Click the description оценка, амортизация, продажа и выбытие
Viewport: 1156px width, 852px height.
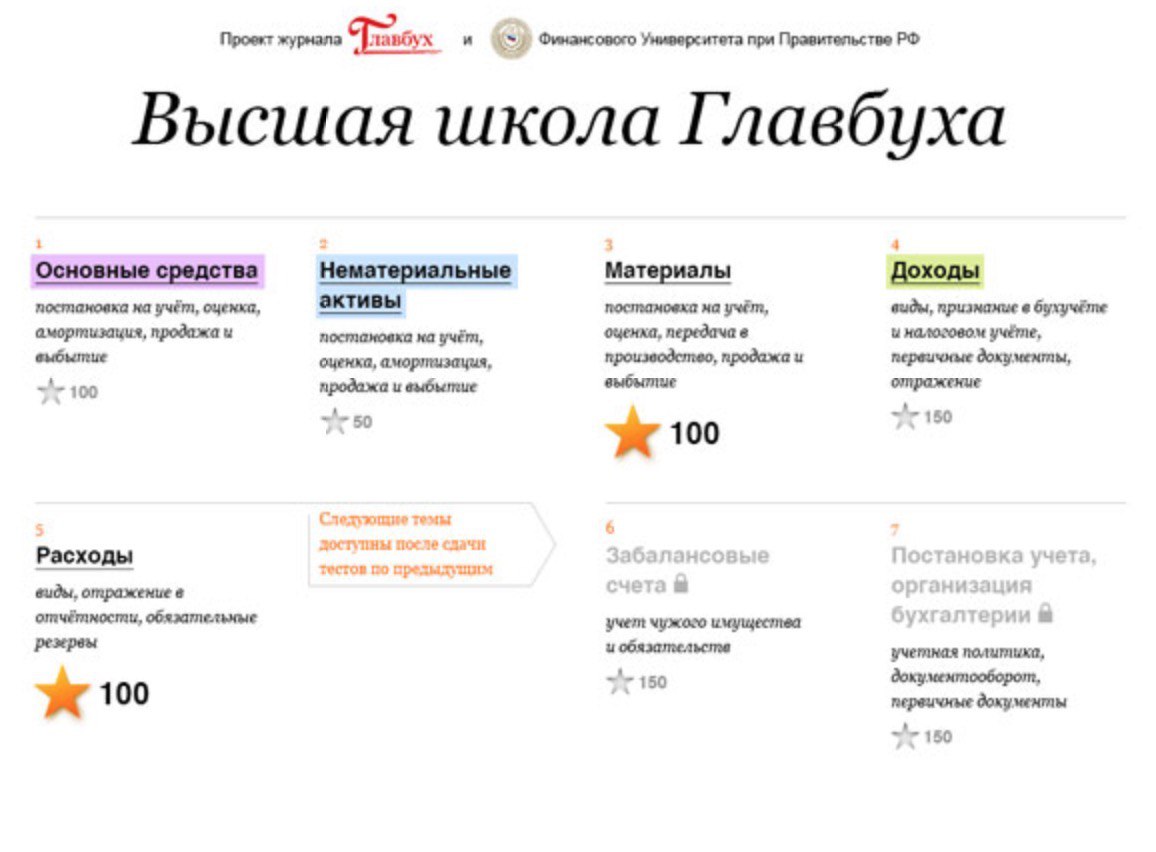point(405,361)
